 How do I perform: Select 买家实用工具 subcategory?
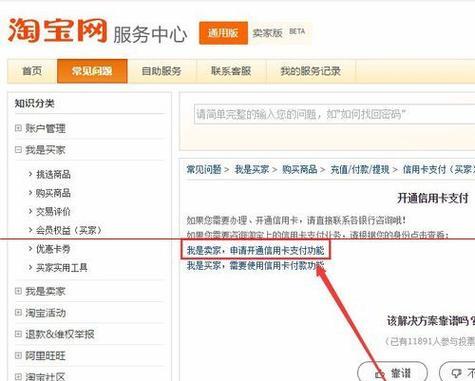tap(62, 268)
